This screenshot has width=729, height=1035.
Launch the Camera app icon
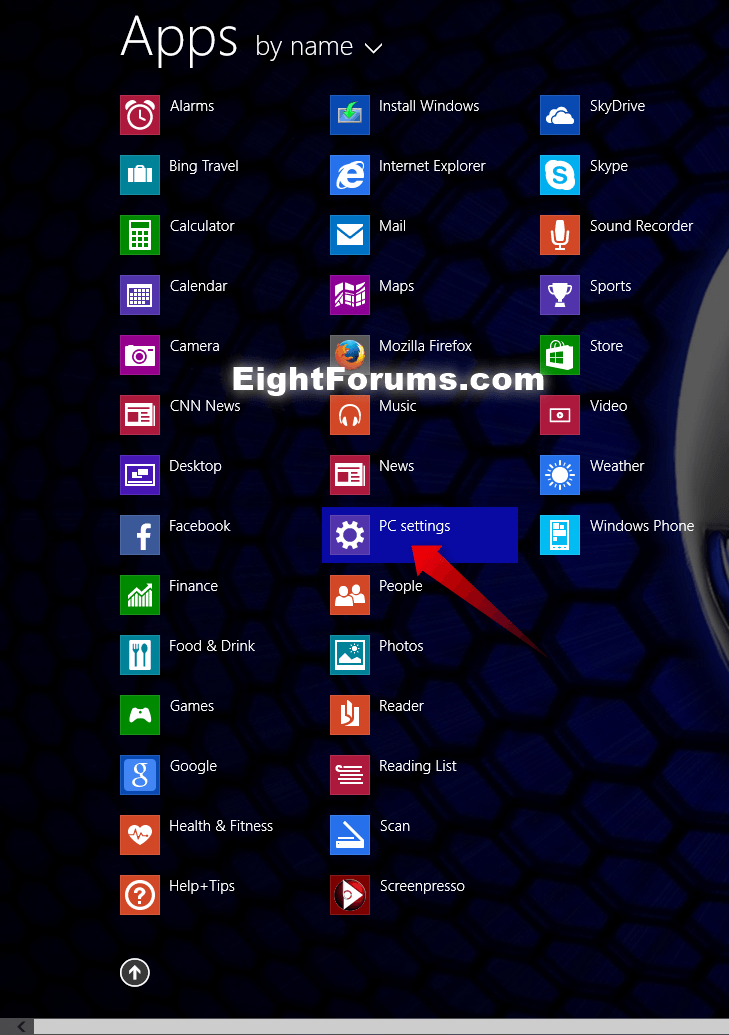click(139, 355)
